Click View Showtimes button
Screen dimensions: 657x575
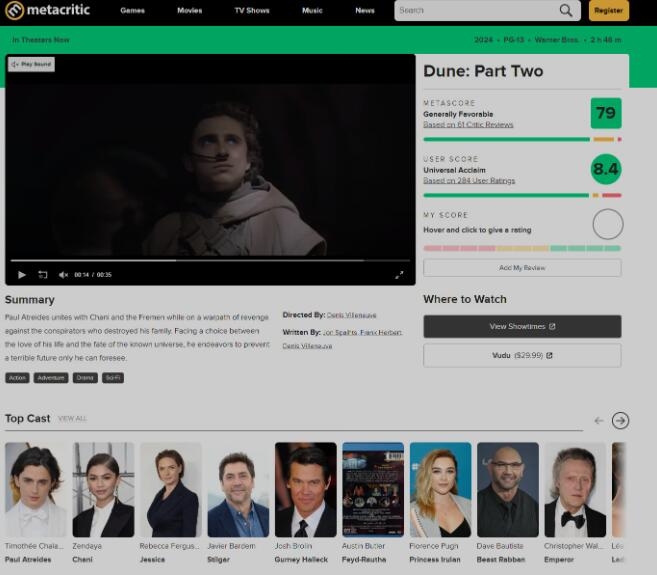click(522, 326)
